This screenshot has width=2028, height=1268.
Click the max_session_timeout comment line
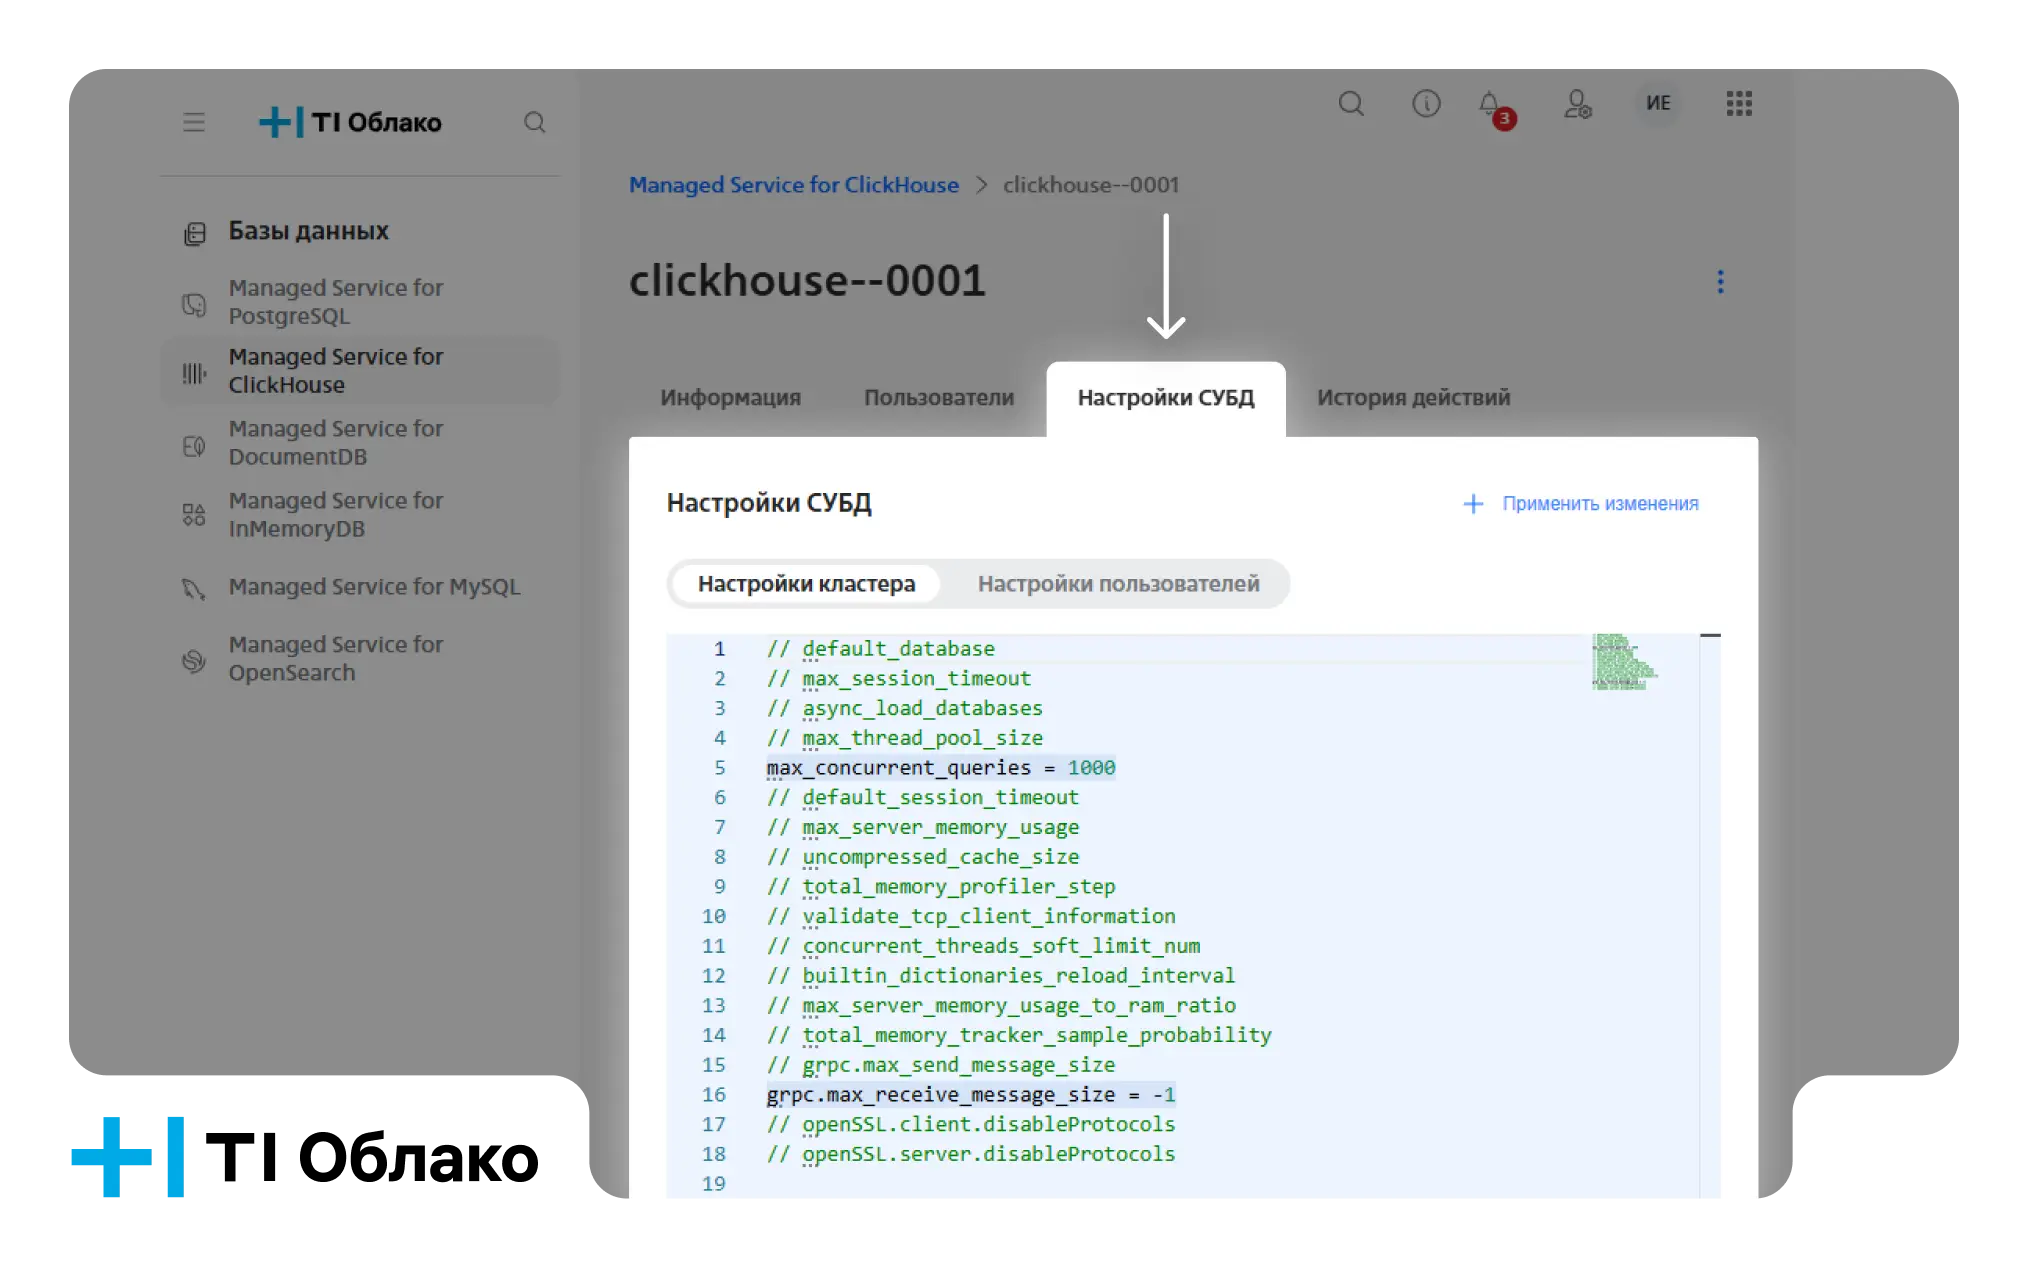coord(898,679)
